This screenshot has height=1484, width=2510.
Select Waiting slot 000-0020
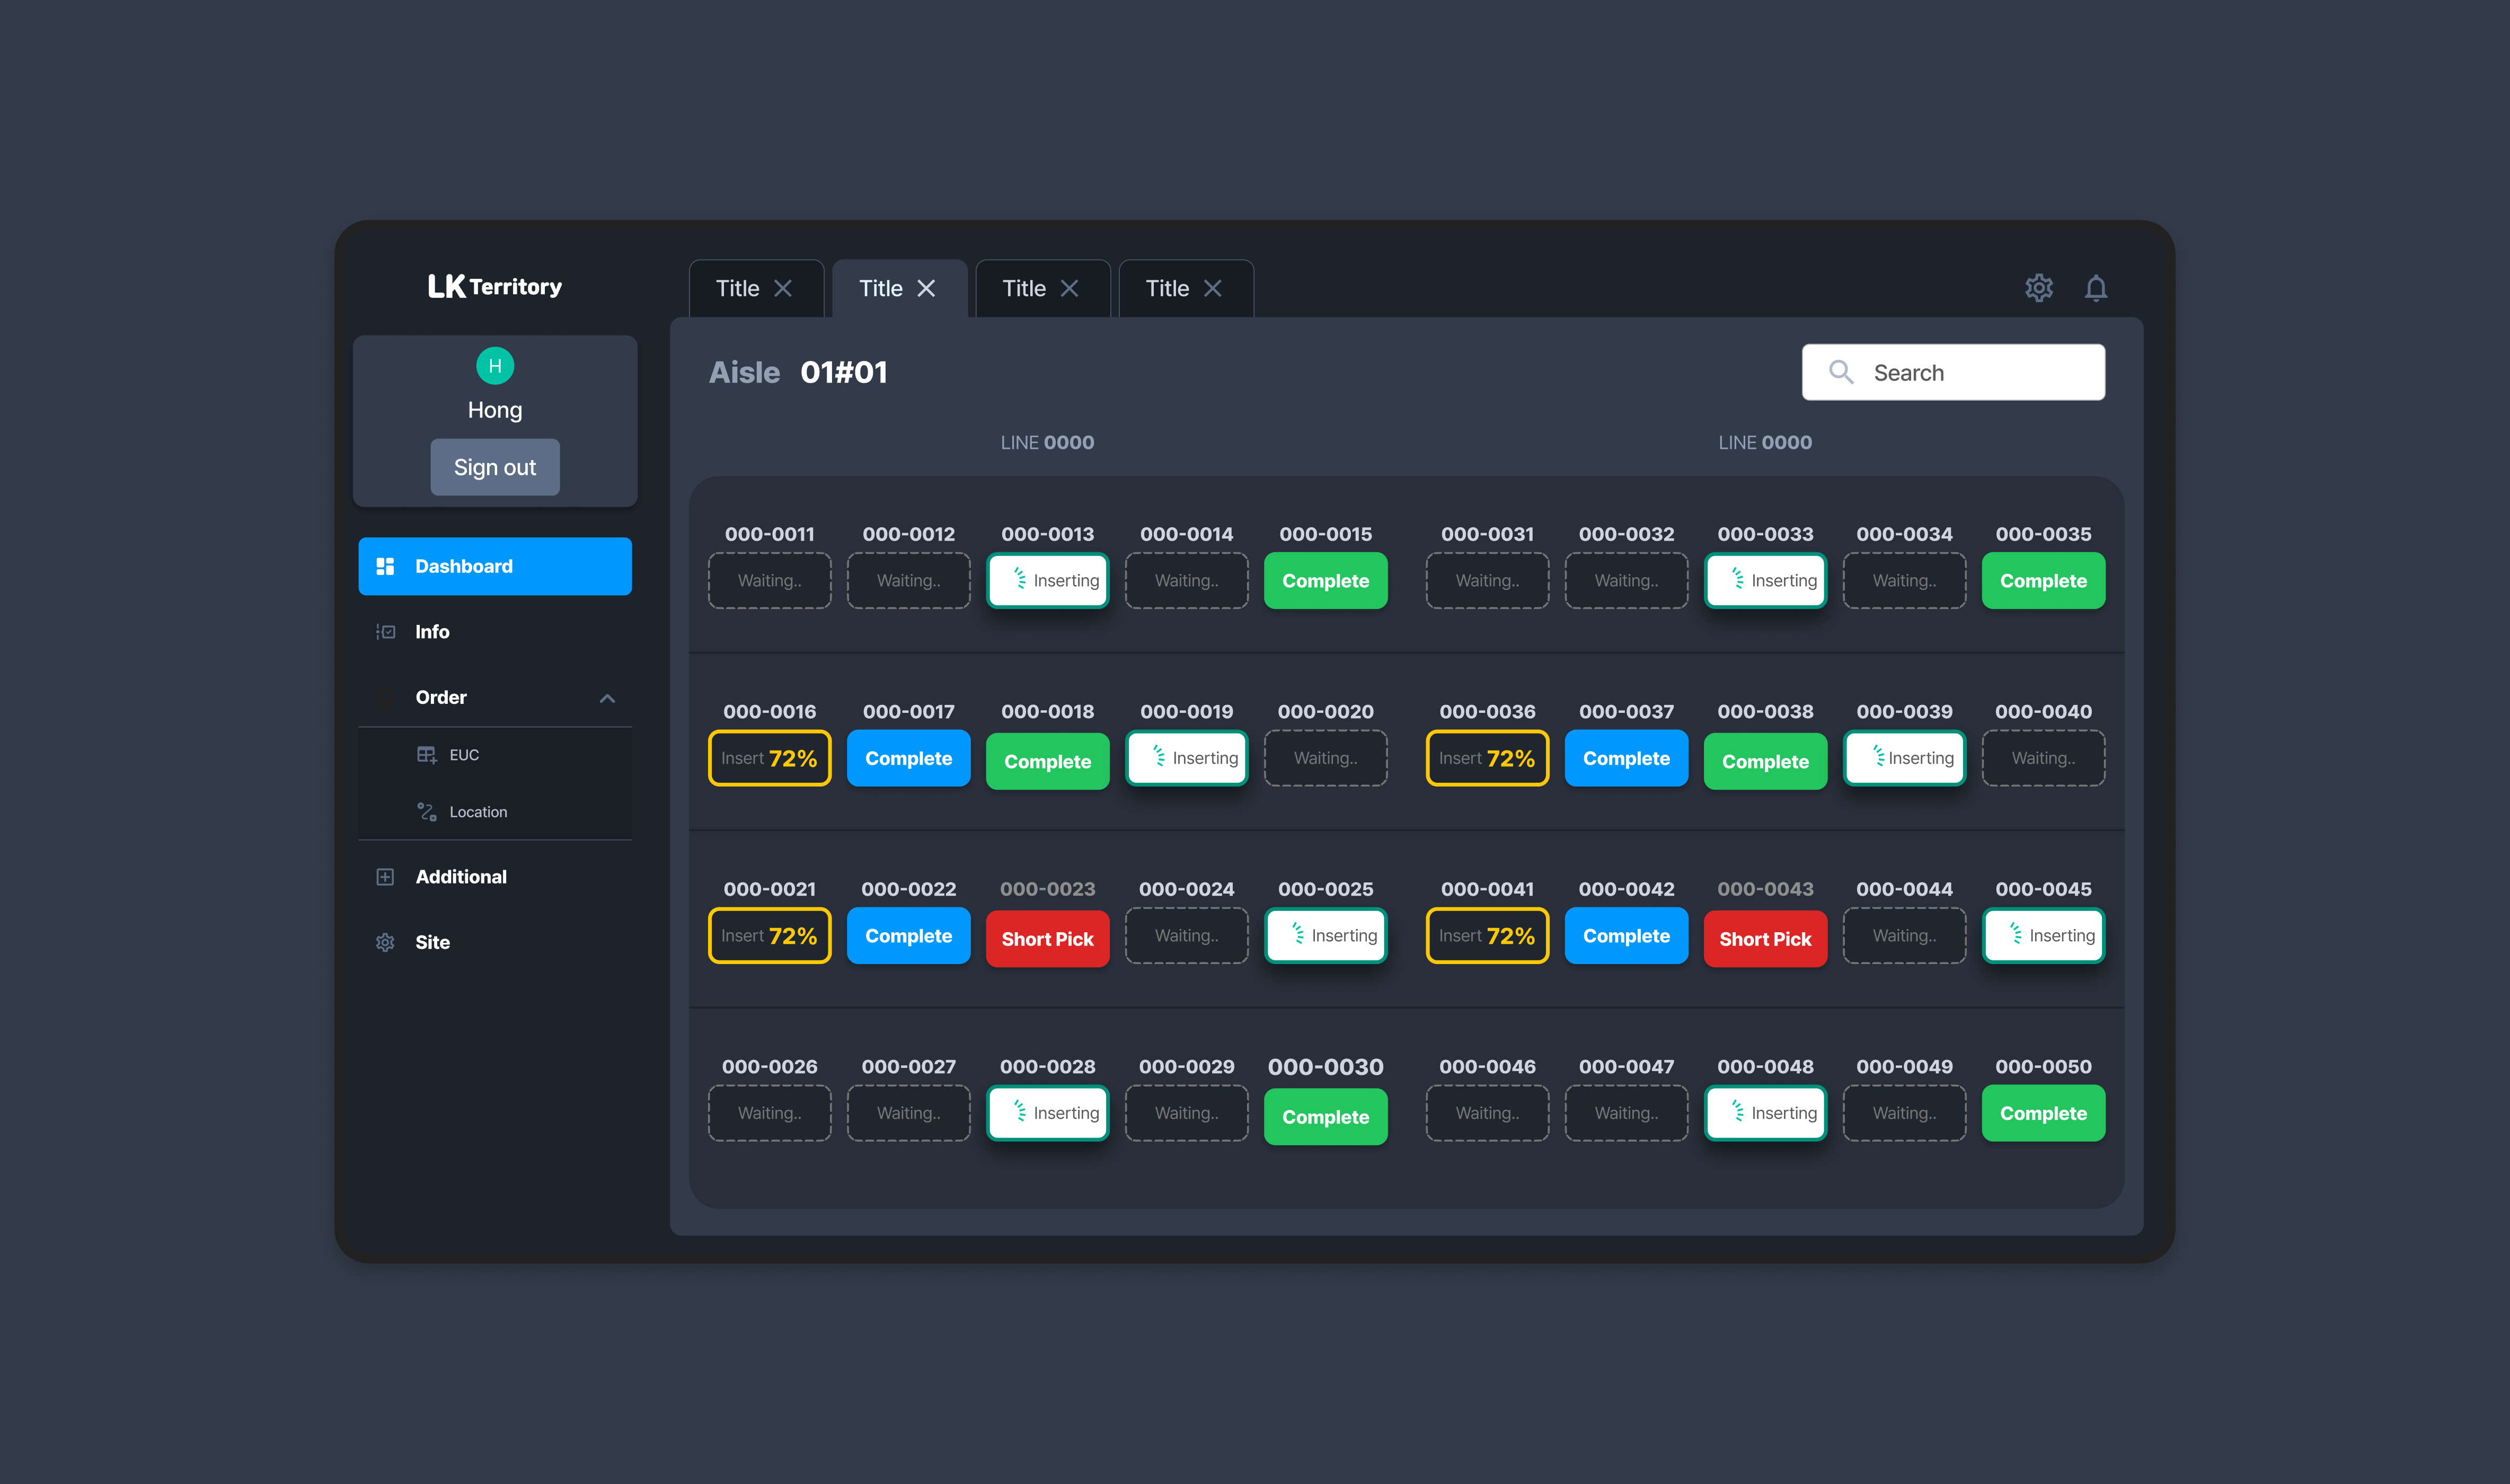(x=1325, y=758)
